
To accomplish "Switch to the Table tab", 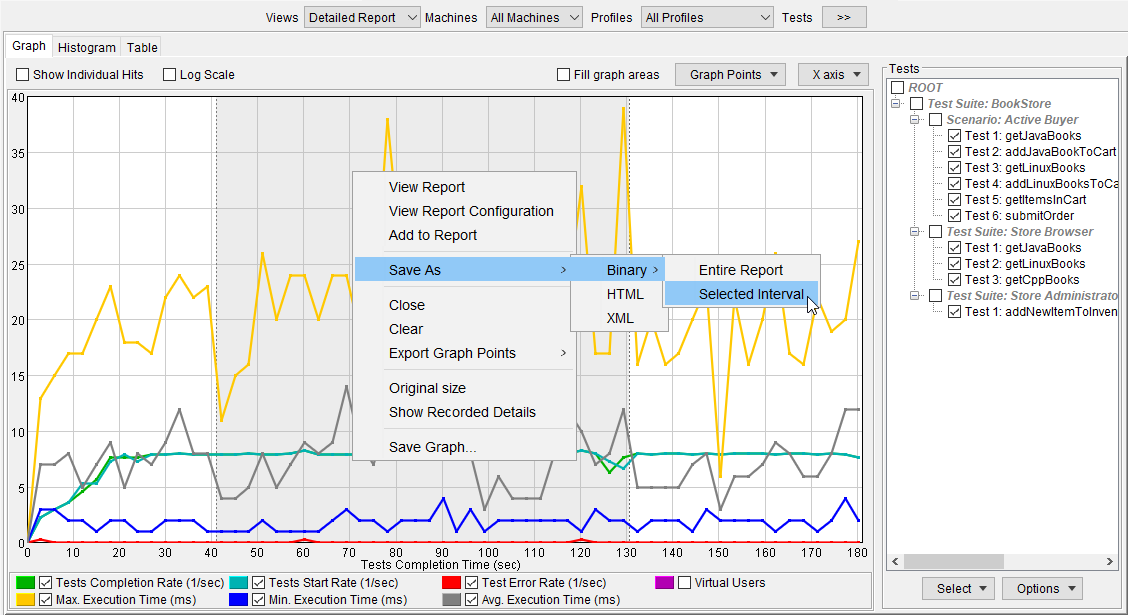I will (142, 47).
